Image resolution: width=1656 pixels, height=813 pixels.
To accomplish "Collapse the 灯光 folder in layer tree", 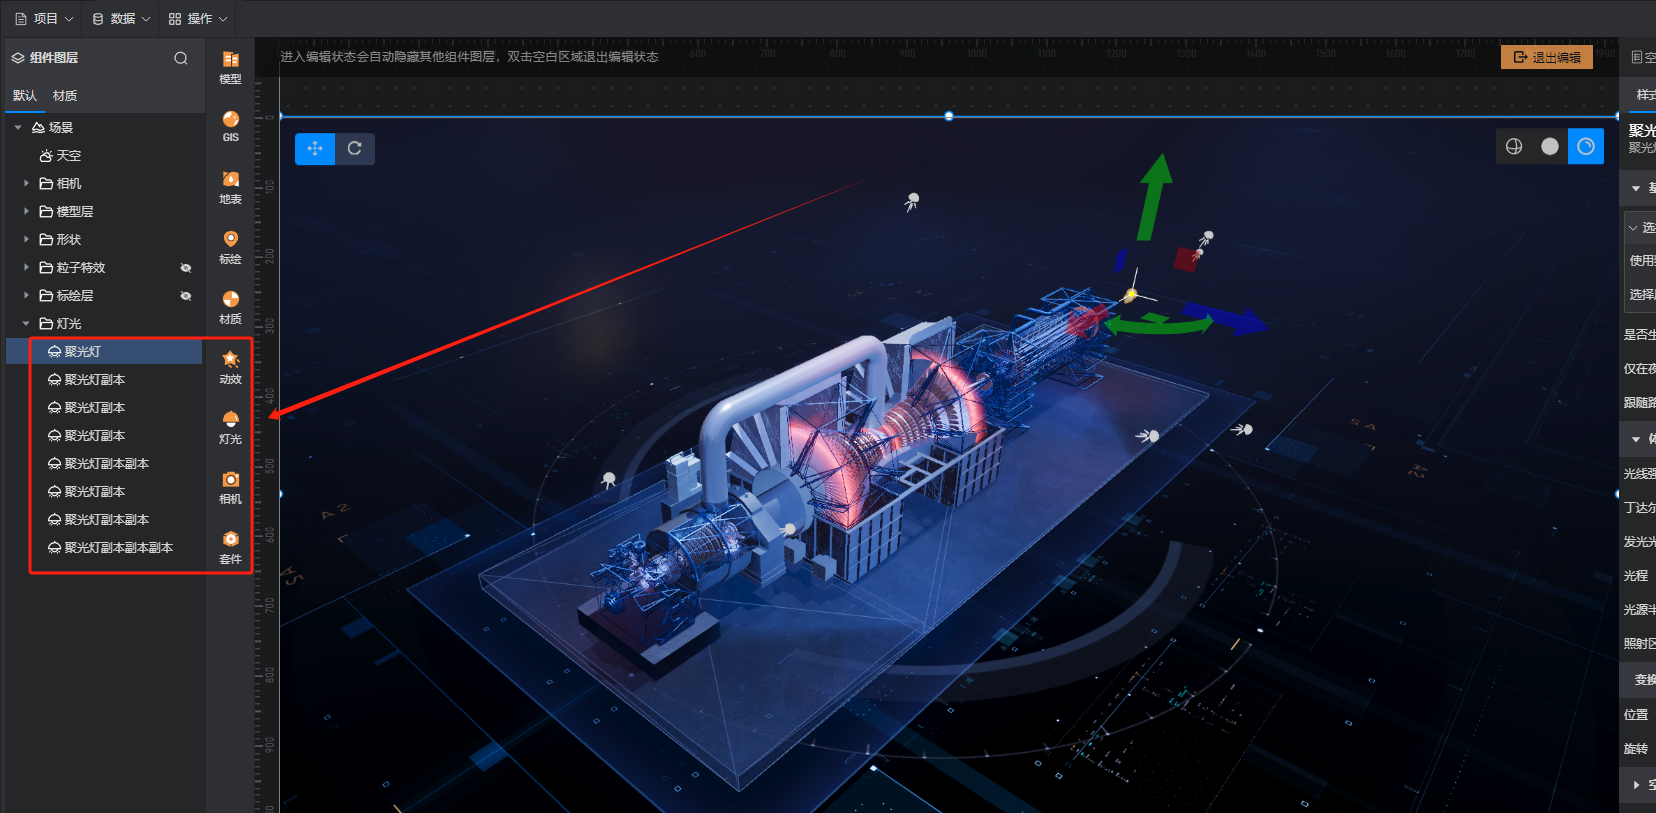I will pos(26,324).
